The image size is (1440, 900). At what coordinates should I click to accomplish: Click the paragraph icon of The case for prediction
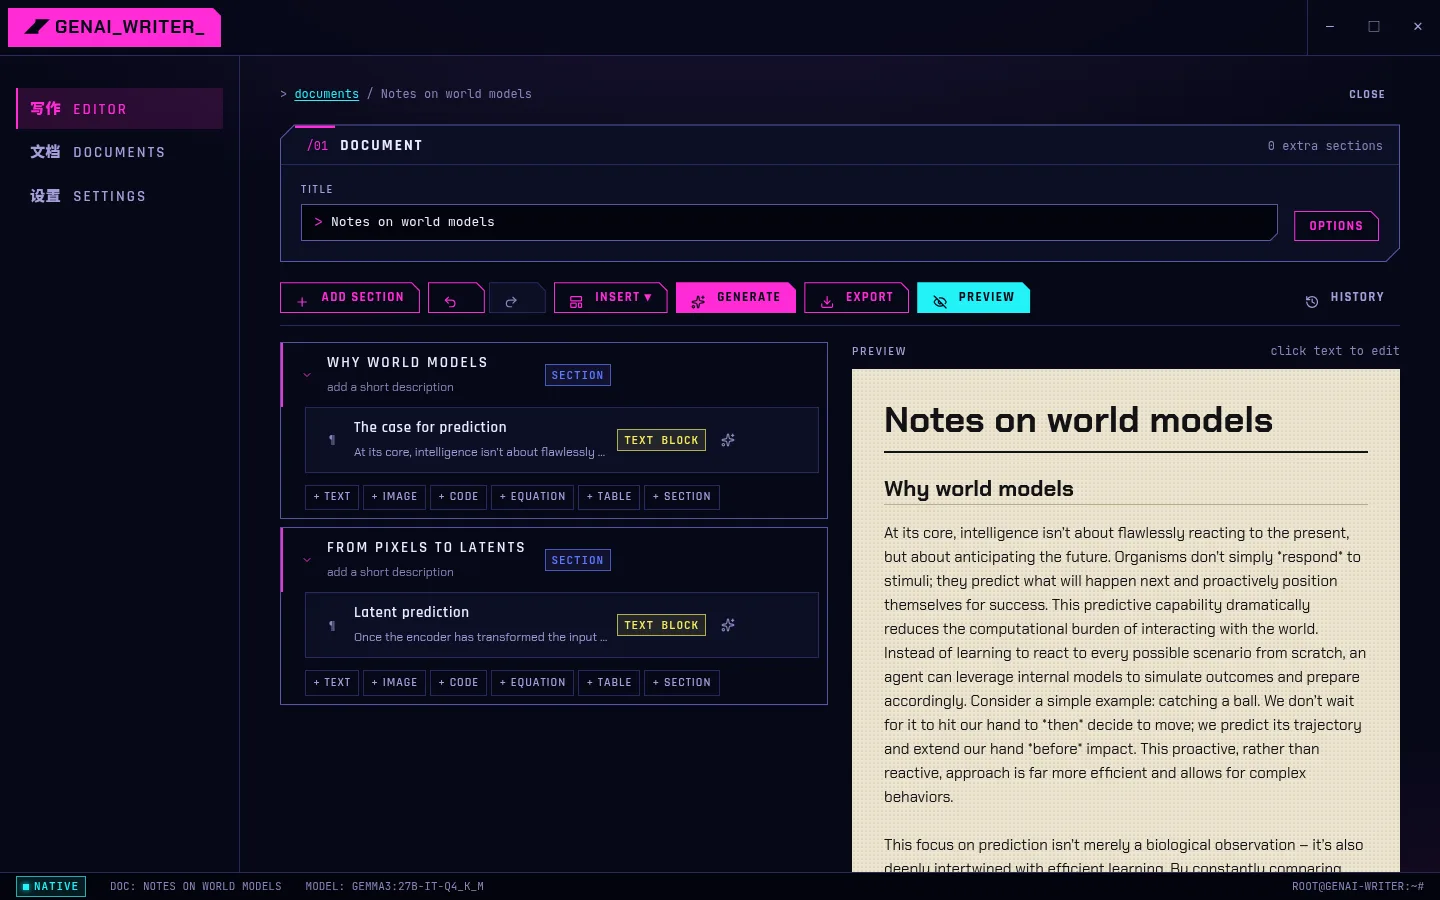[332, 440]
